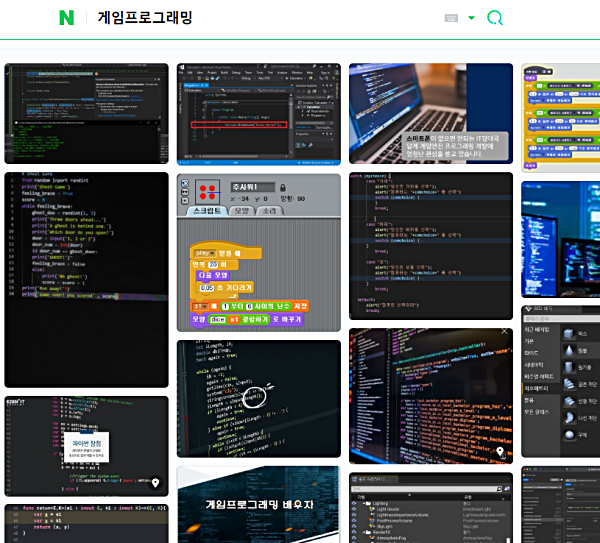Open the func return code thumbnail at bottom left

86,523
